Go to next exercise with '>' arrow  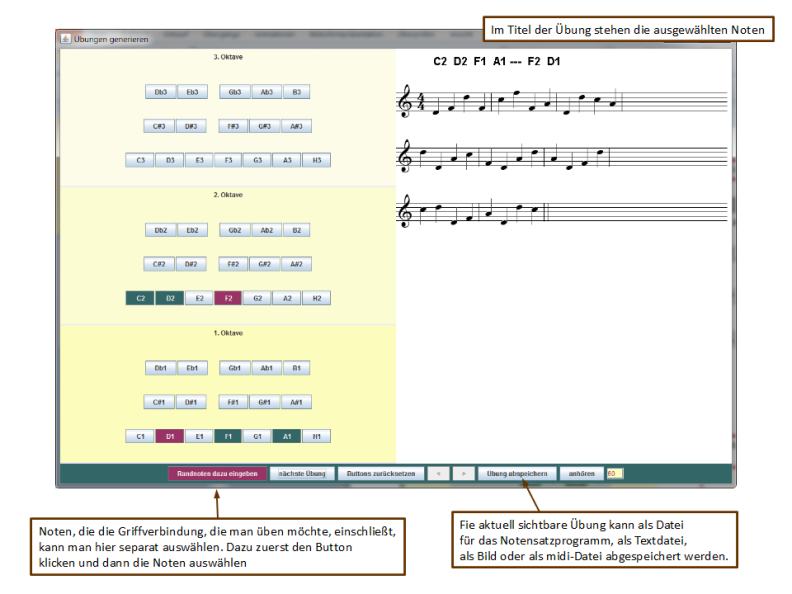462,474
